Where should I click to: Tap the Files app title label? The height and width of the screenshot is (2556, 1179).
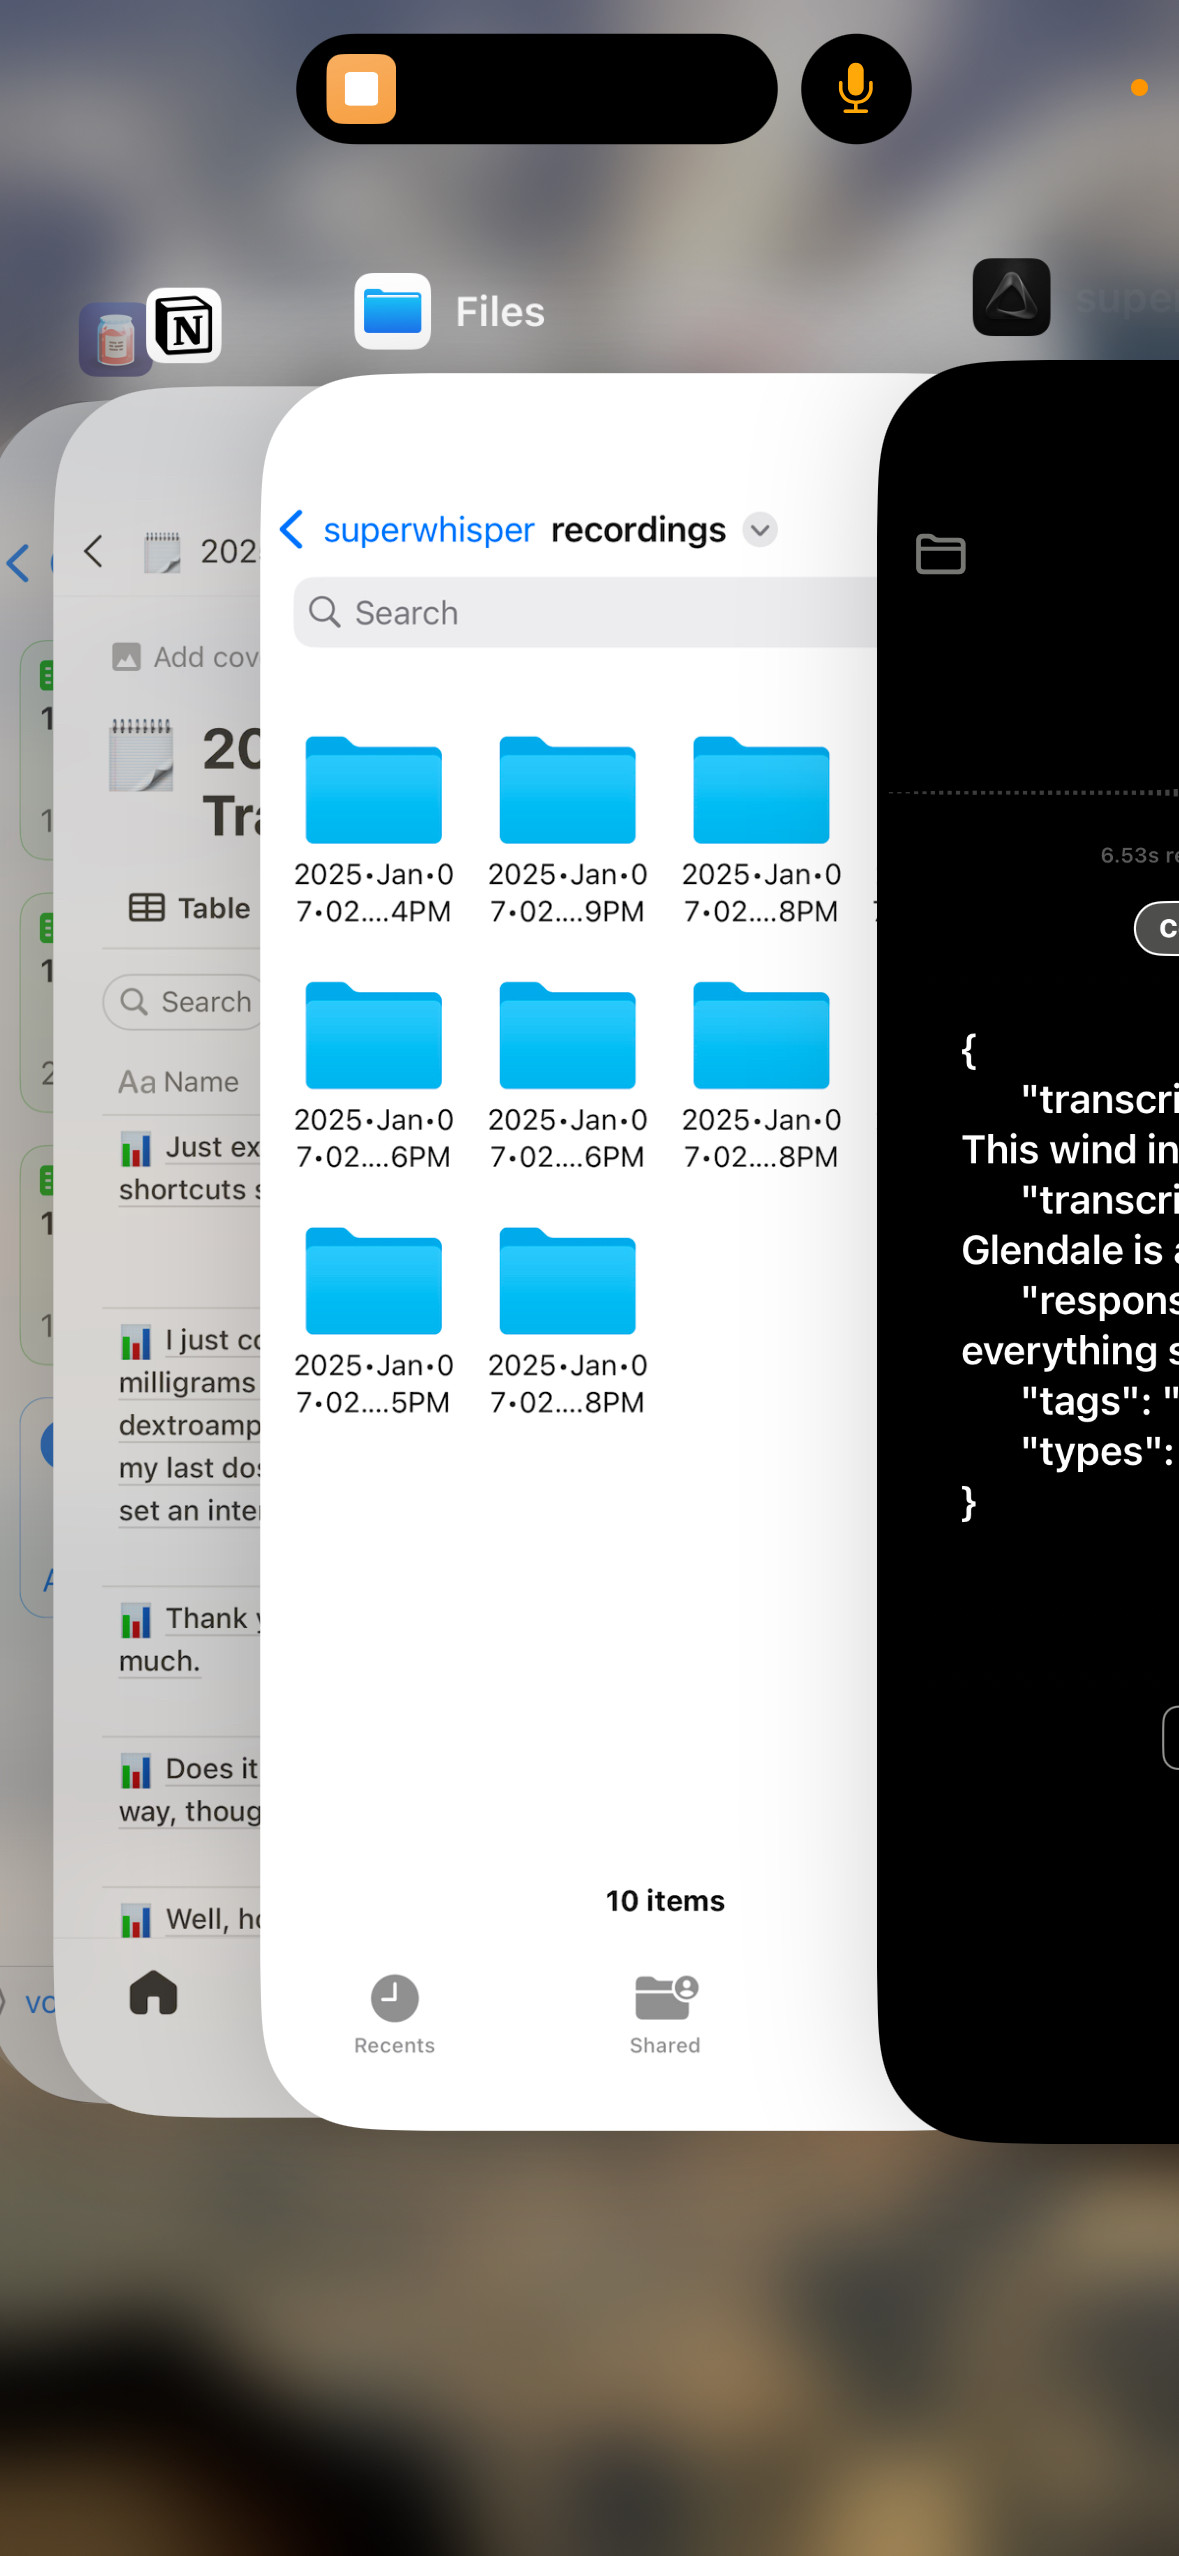(x=500, y=312)
